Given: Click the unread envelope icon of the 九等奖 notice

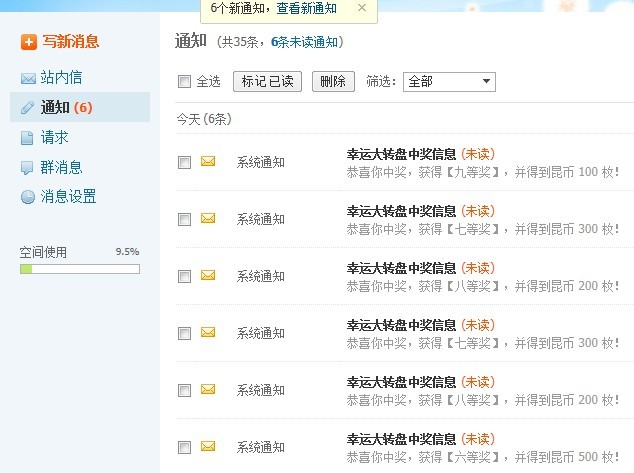Looking at the screenshot, I should (x=208, y=161).
